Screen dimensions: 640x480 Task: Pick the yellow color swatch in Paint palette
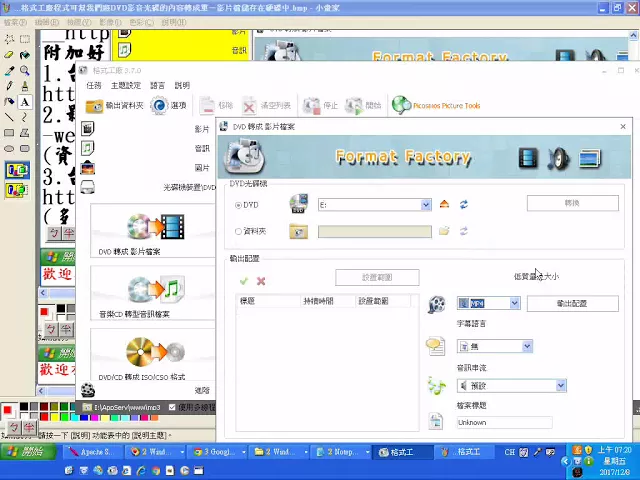click(x=54, y=417)
